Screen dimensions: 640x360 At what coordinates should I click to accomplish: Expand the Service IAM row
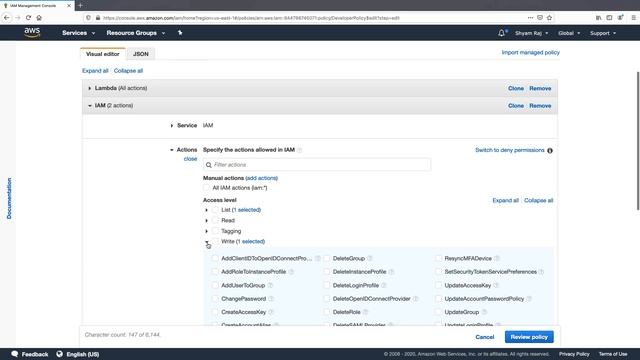pyautogui.click(x=172, y=126)
